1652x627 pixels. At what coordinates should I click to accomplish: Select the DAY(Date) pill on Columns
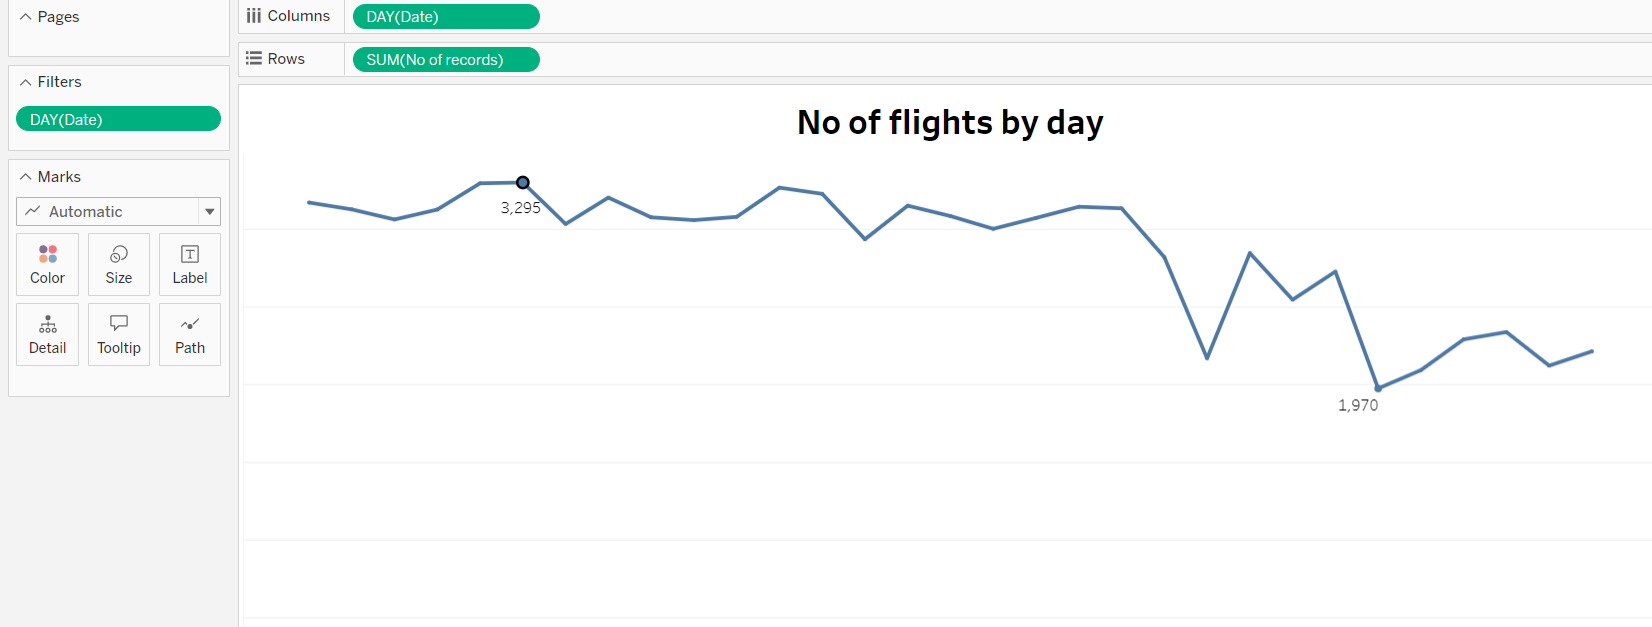click(445, 16)
